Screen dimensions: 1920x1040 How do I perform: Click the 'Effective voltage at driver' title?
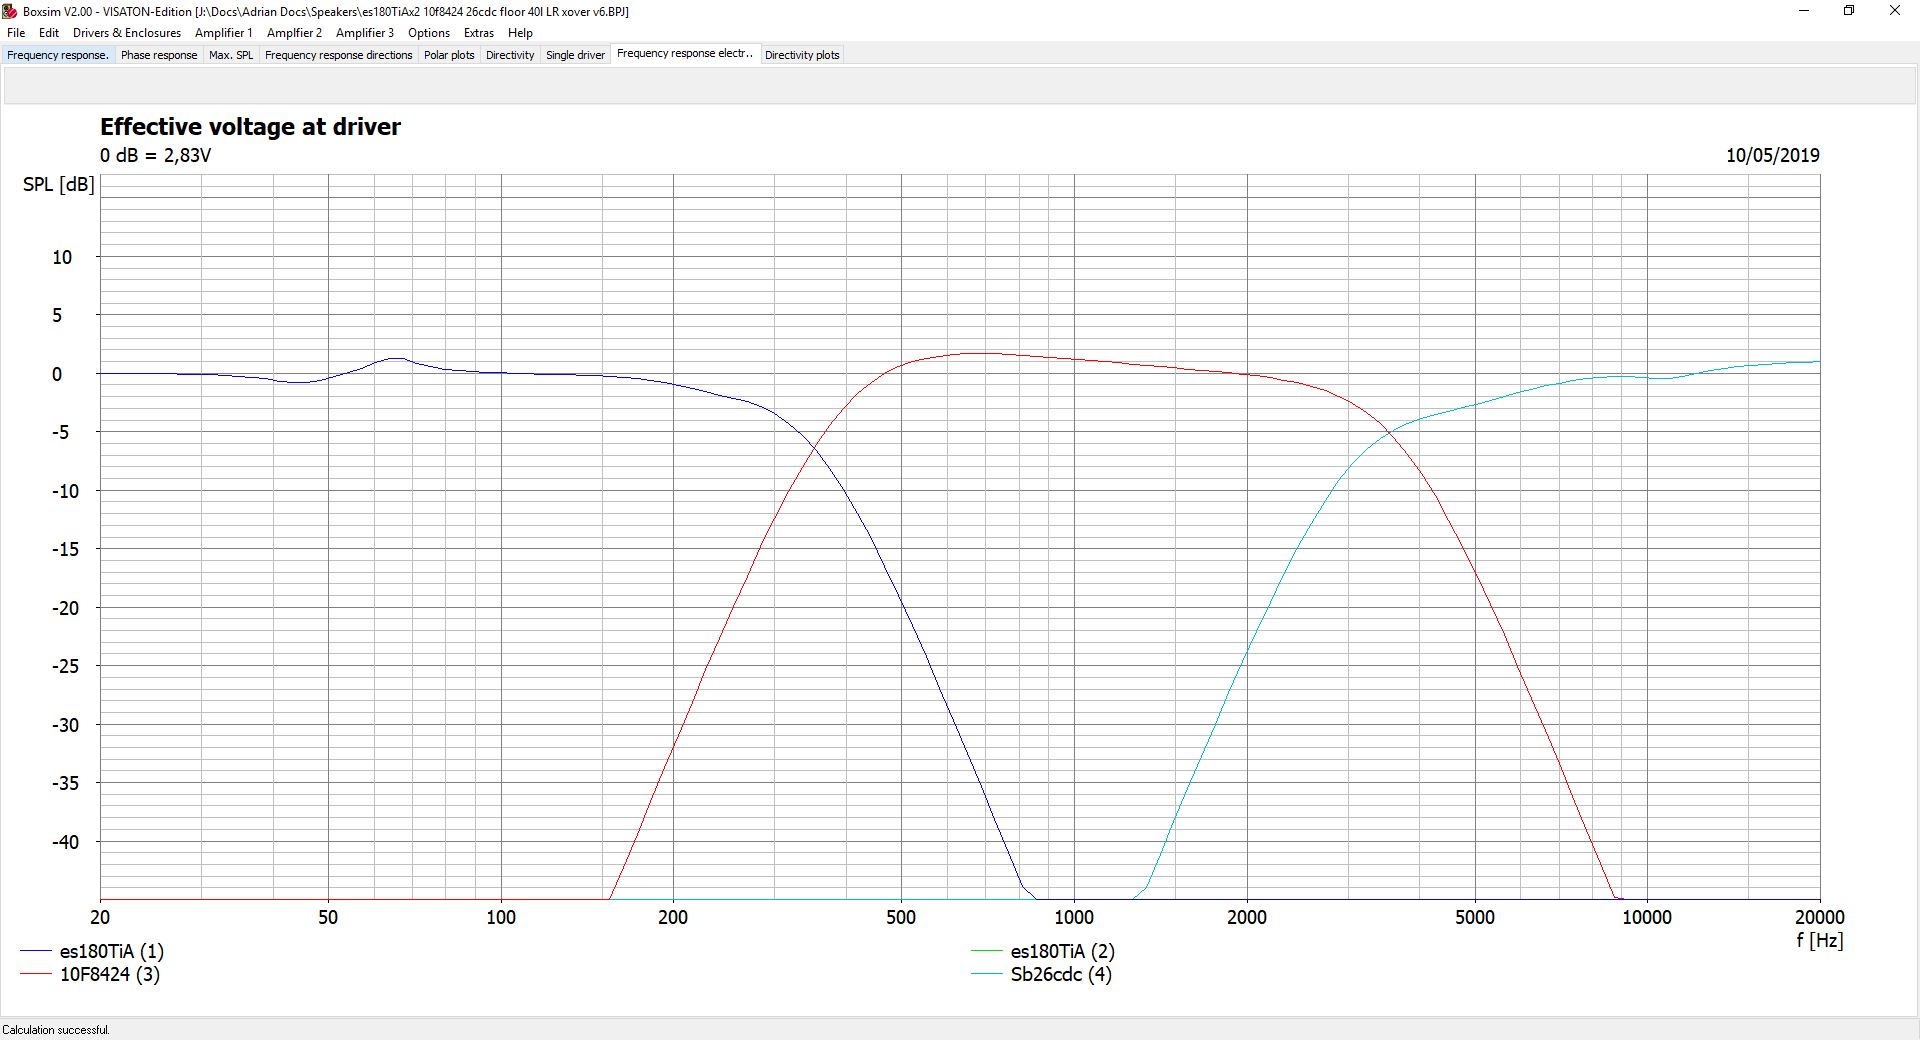pyautogui.click(x=250, y=127)
